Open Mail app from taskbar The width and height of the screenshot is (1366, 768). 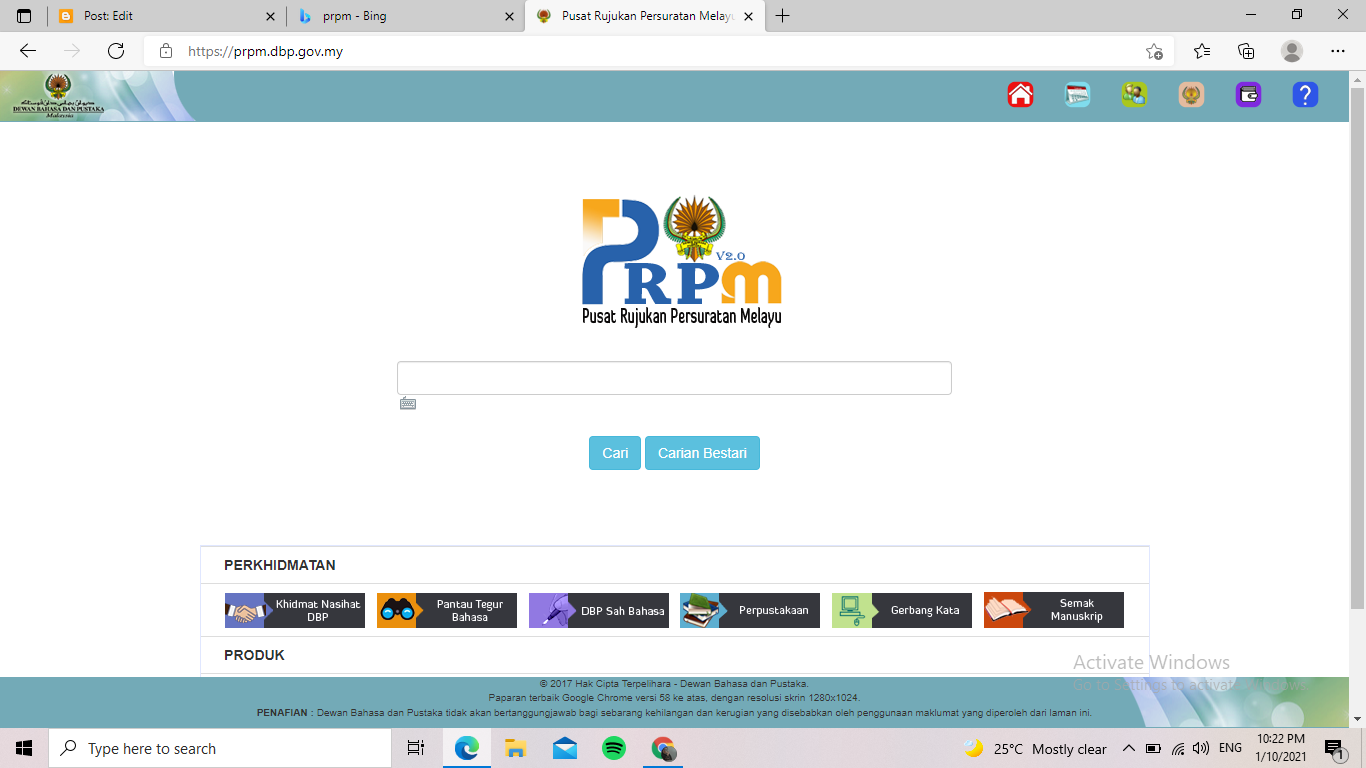click(564, 748)
